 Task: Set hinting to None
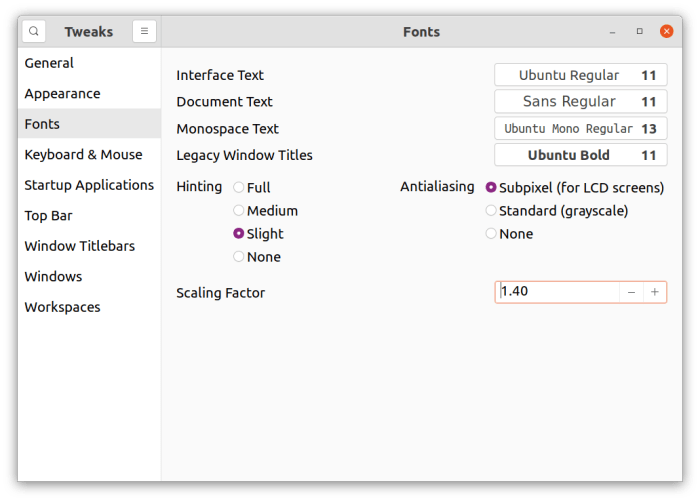[239, 256]
